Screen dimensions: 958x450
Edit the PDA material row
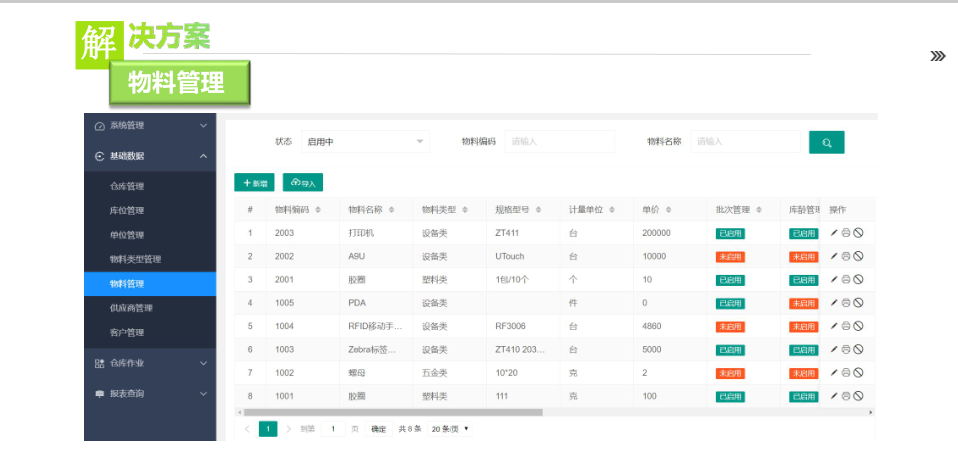point(834,303)
